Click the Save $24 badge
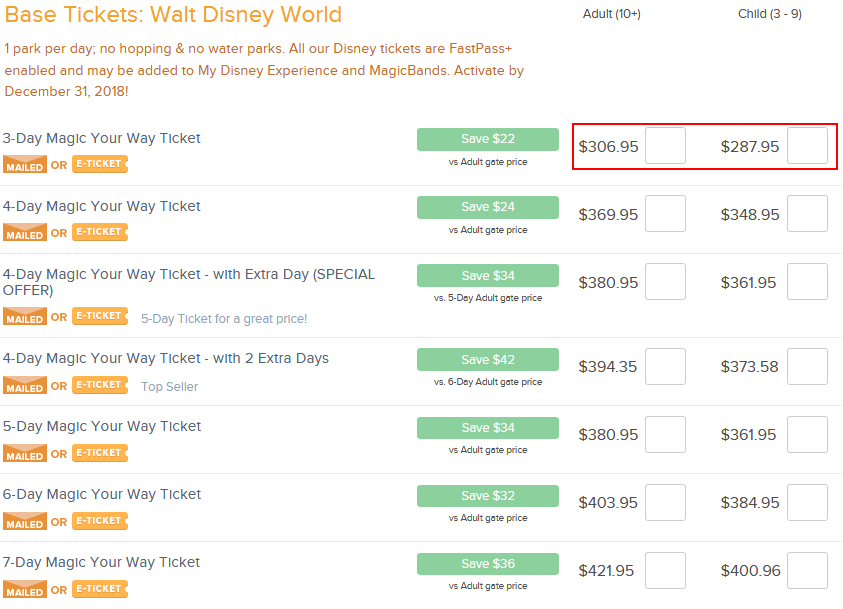This screenshot has width=843, height=609. coord(488,207)
